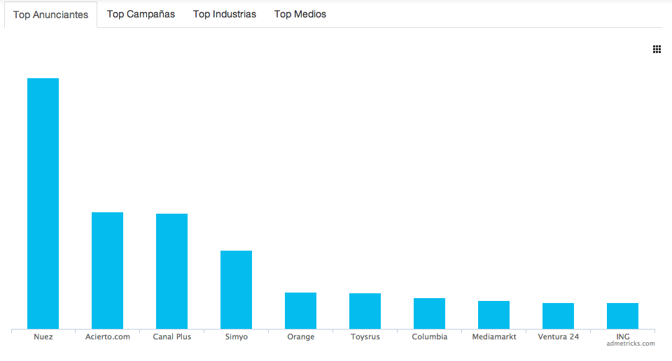This screenshot has height=361, width=672.
Task: Click the Acierto.com bar in chart
Action: pyautogui.click(x=107, y=271)
